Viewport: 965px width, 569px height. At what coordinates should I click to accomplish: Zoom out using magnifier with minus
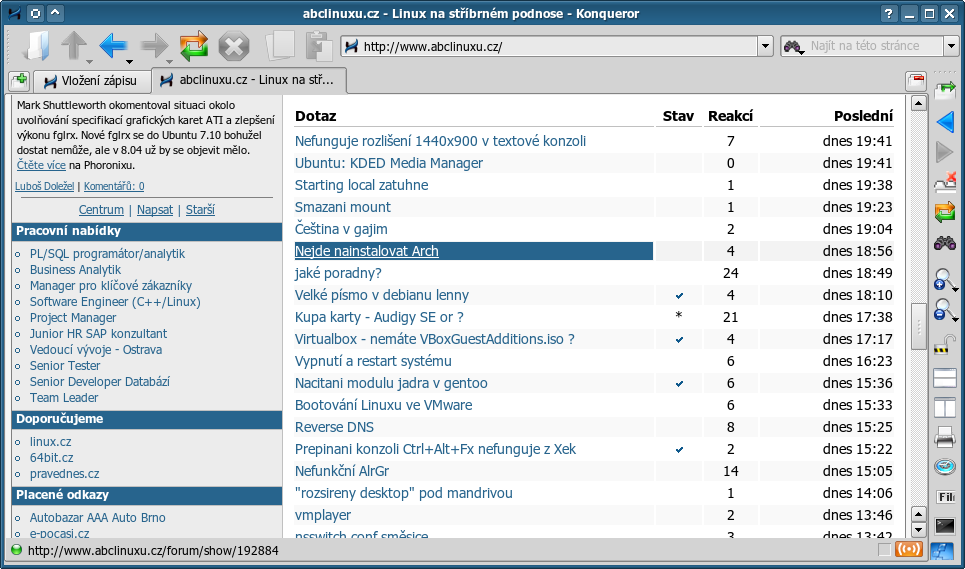[x=943, y=309]
